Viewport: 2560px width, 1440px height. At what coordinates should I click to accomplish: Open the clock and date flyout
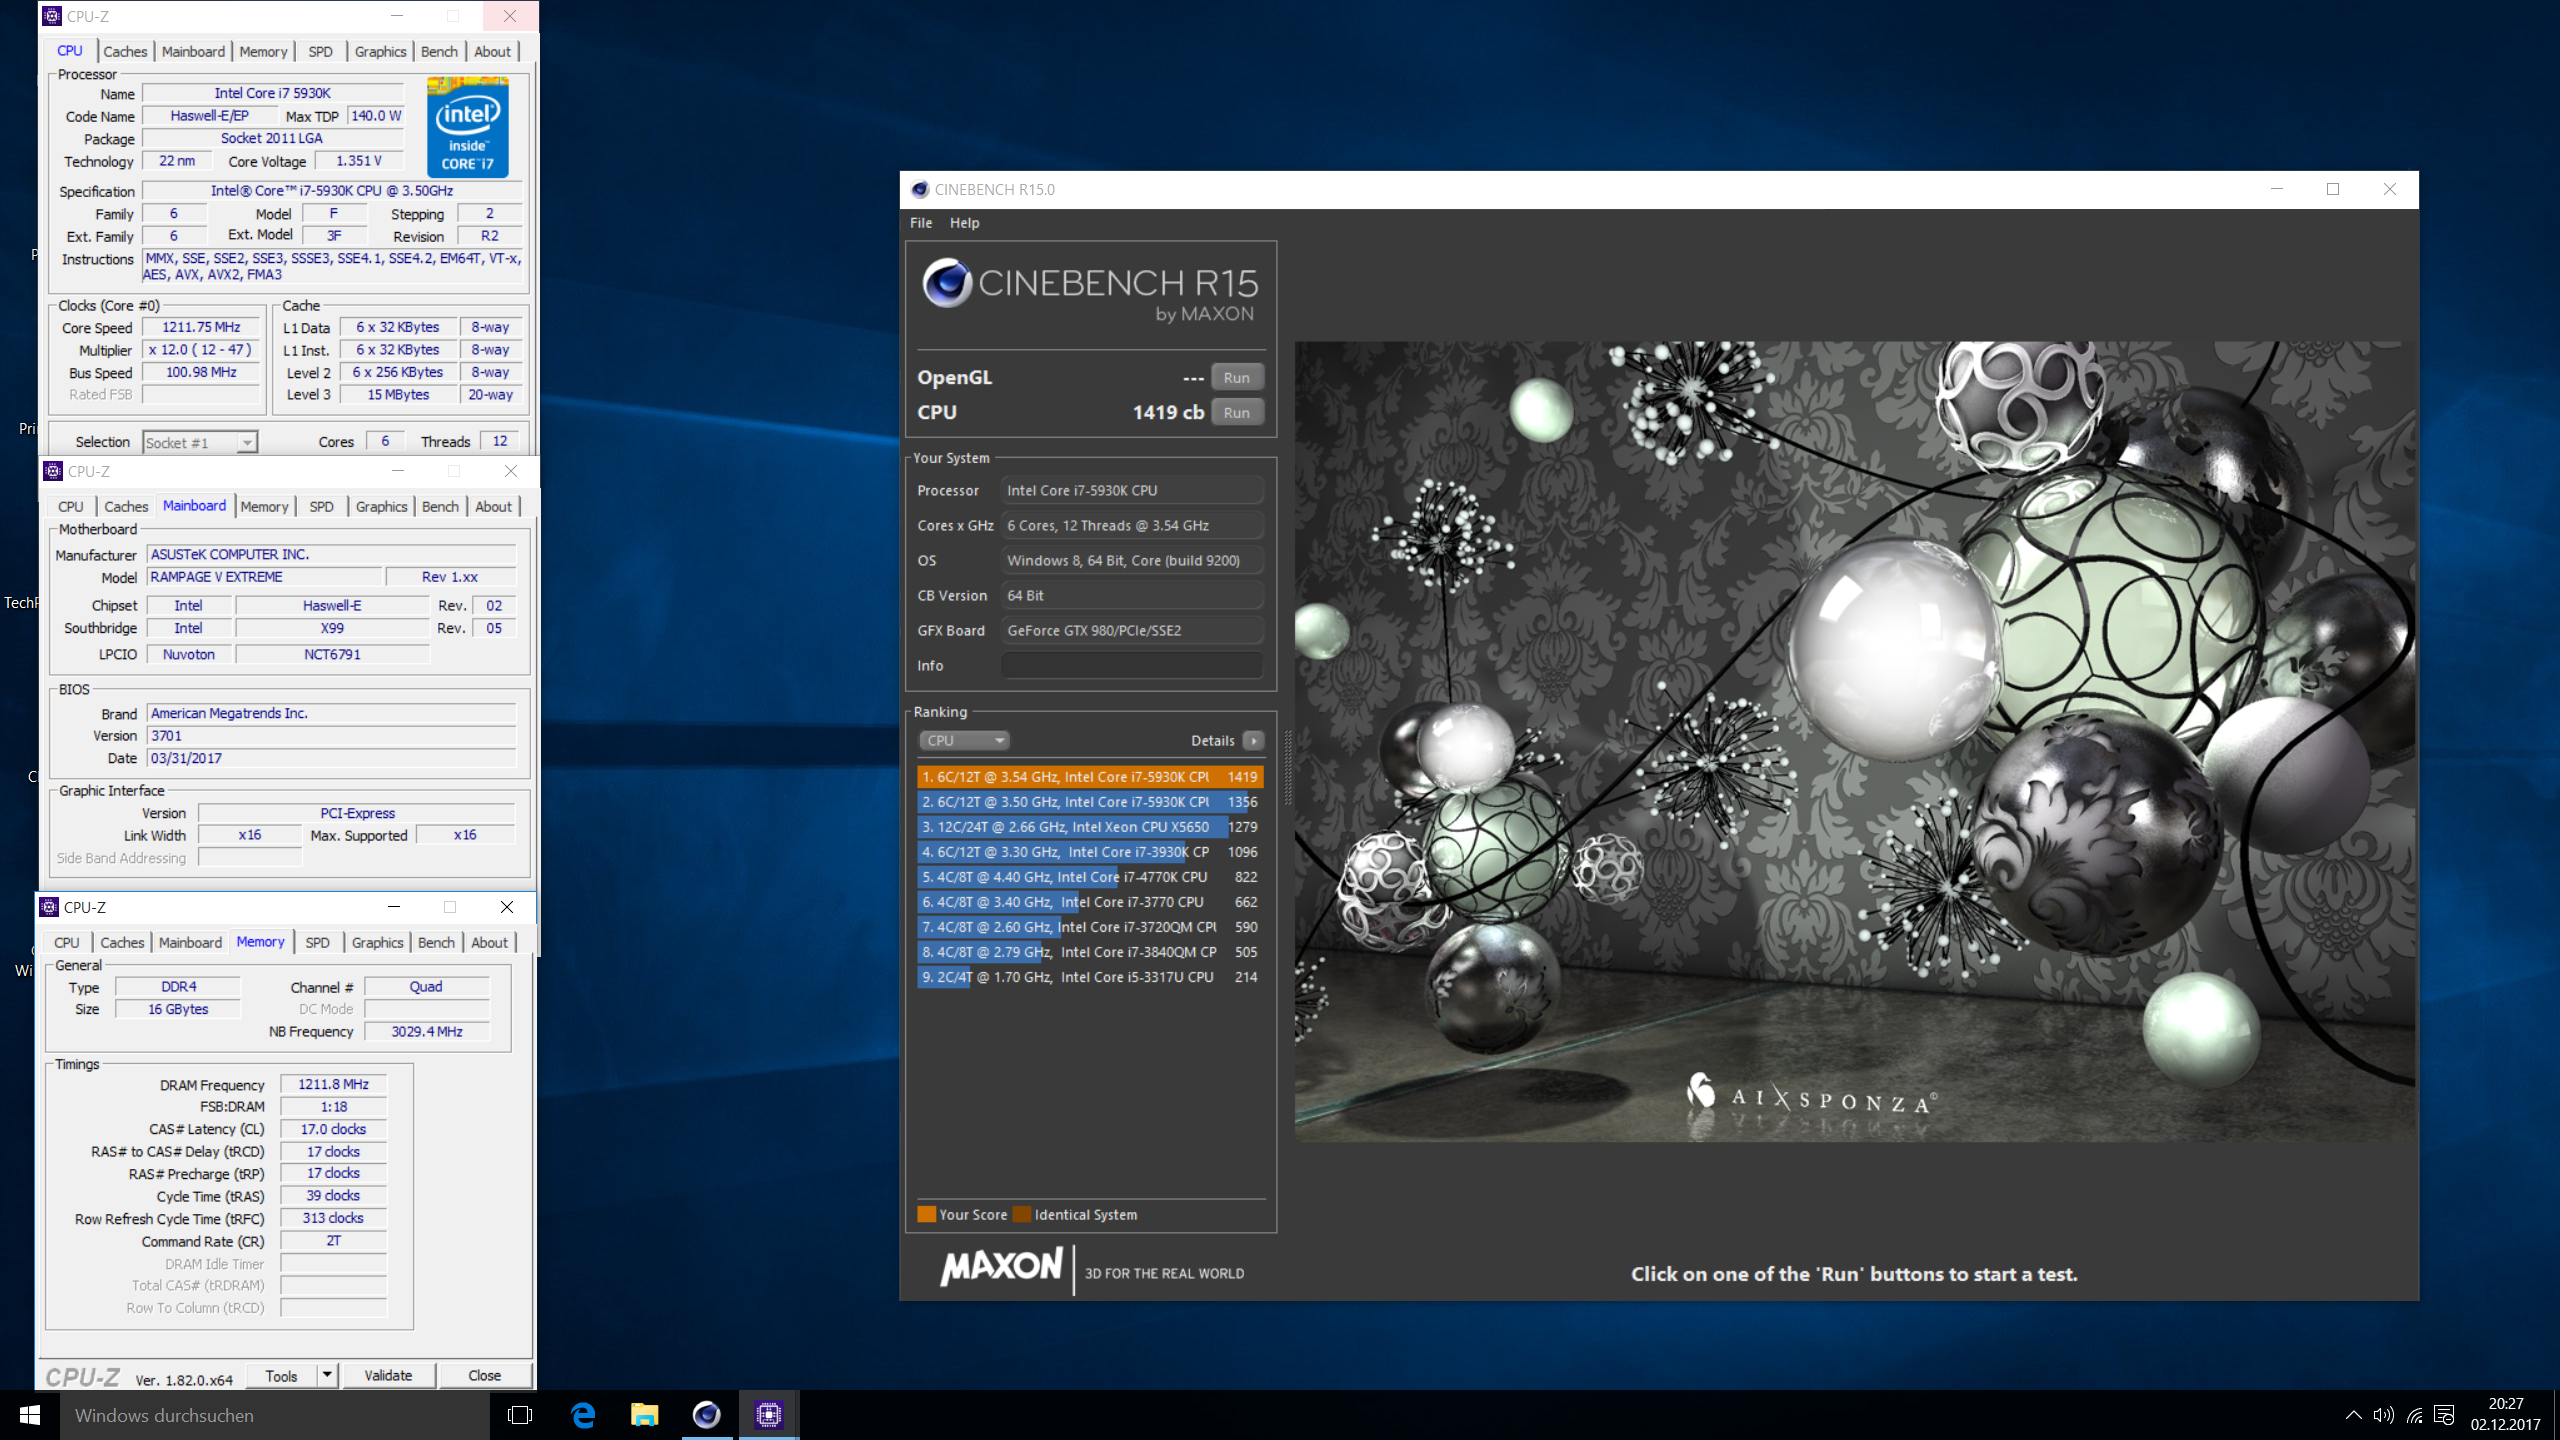[x=2505, y=1415]
